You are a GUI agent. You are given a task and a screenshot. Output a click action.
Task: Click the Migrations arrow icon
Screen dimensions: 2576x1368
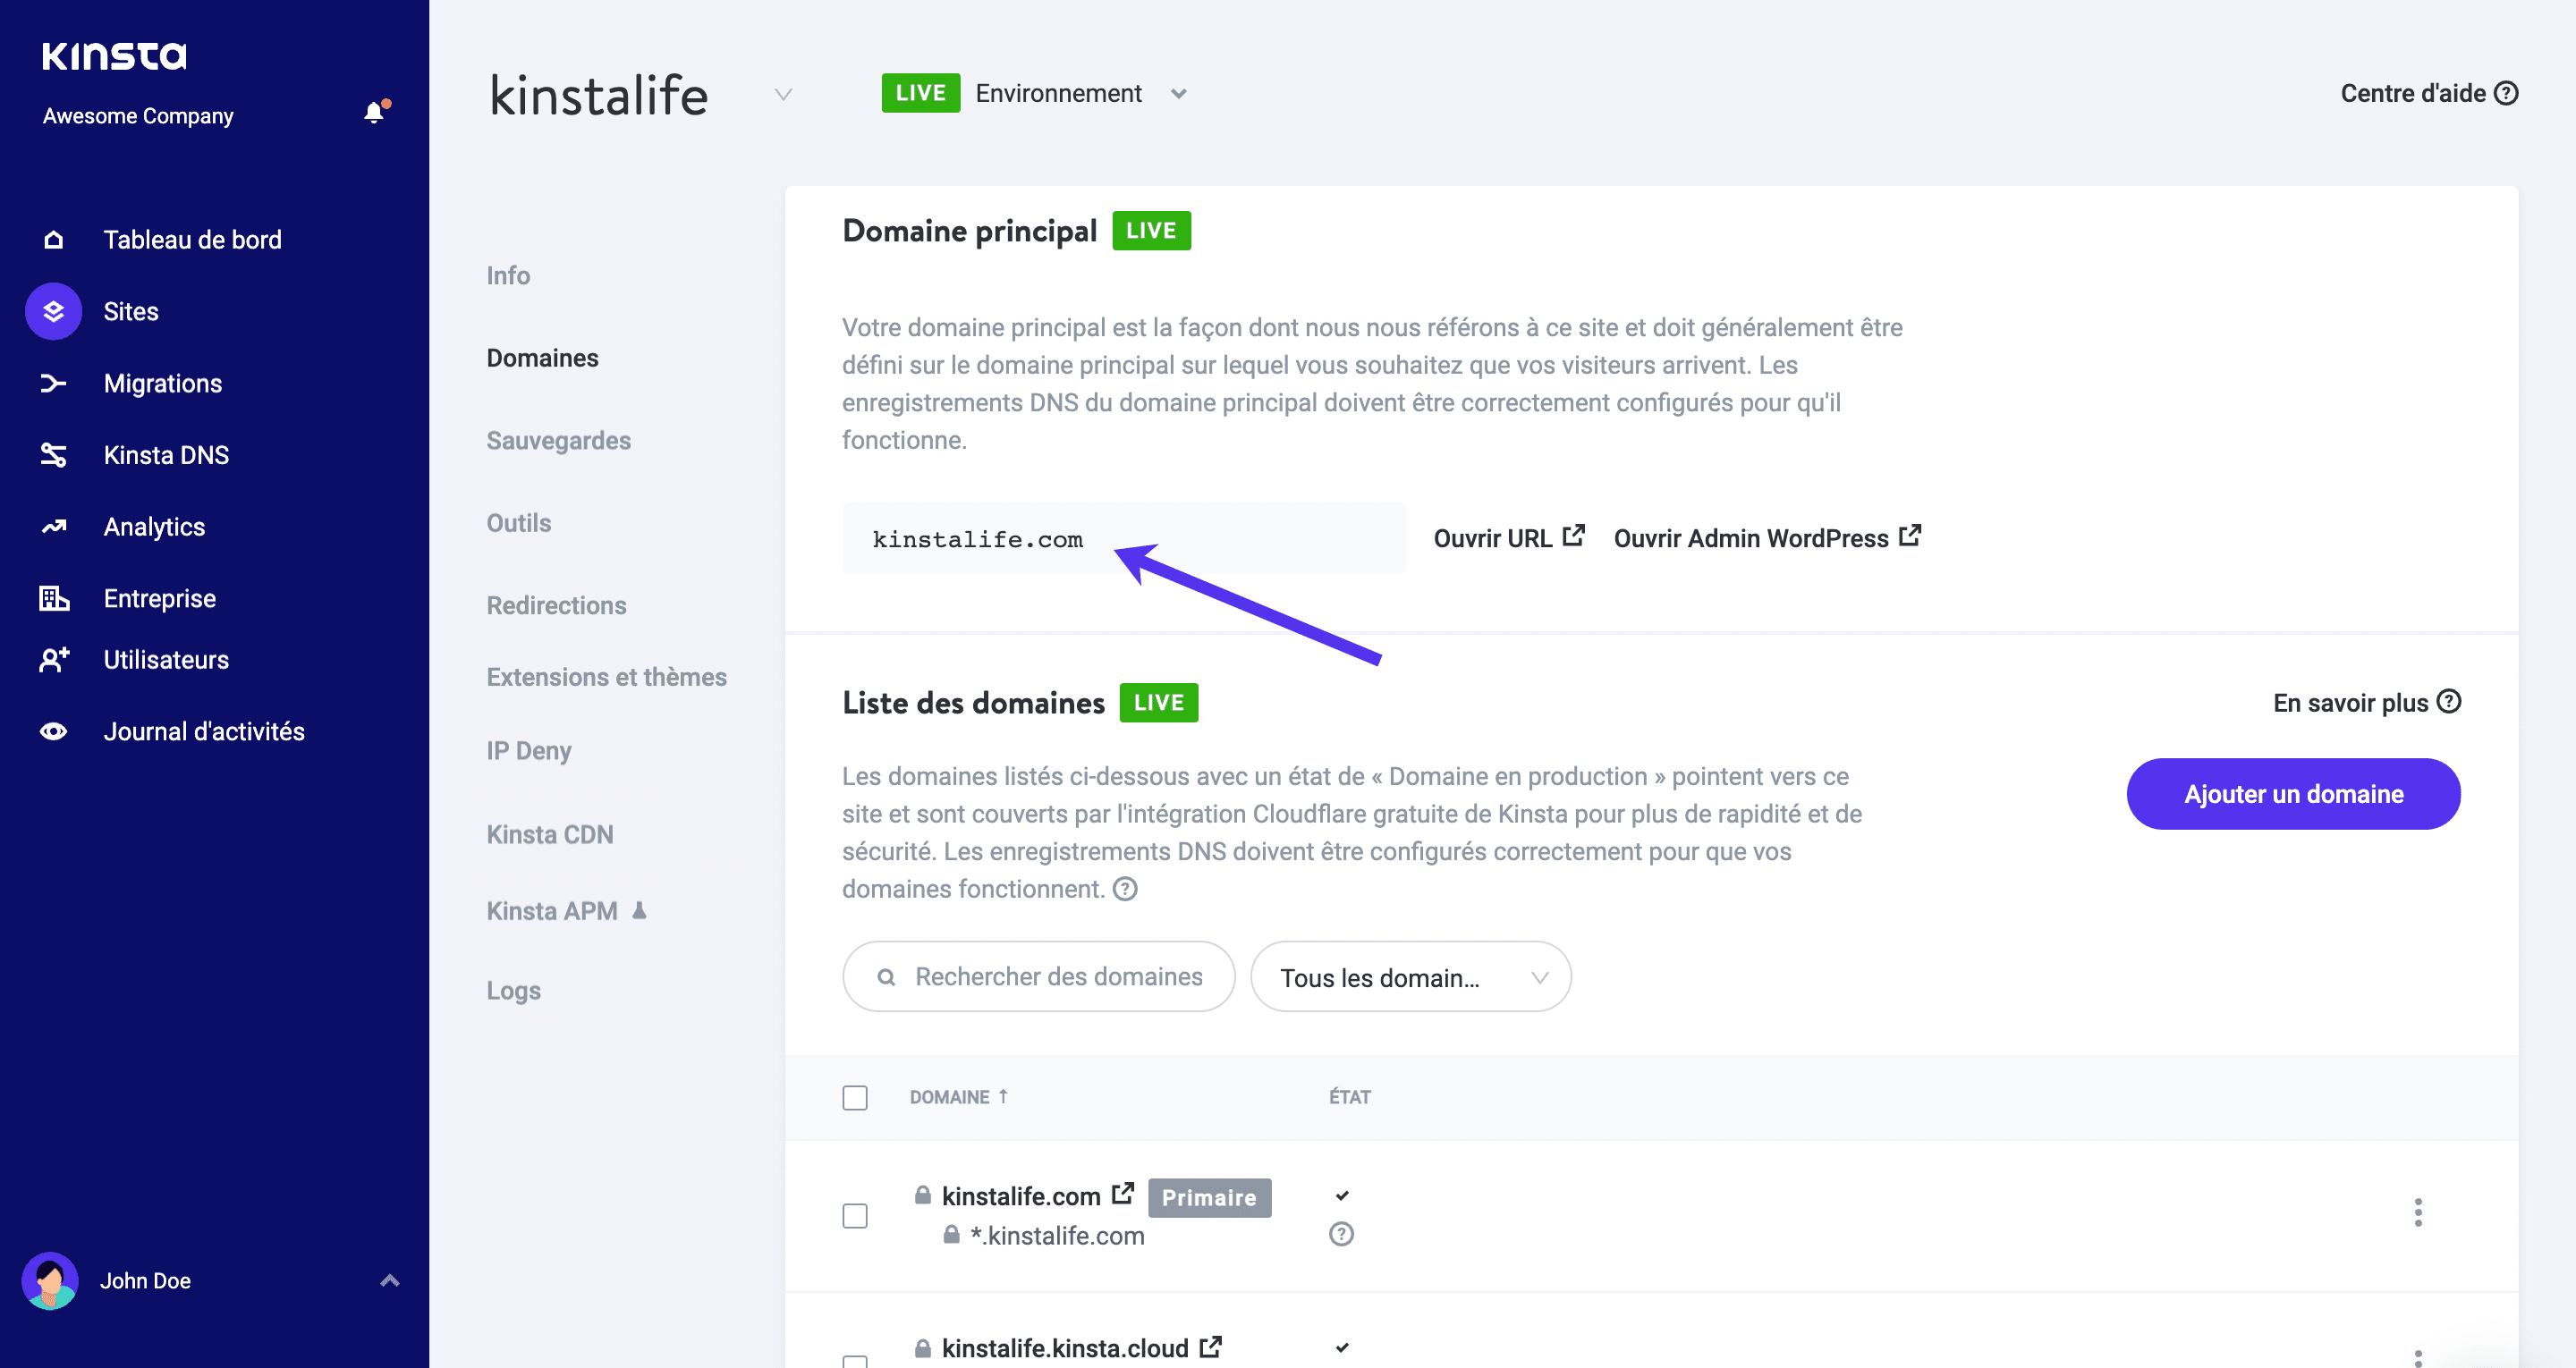(x=54, y=383)
